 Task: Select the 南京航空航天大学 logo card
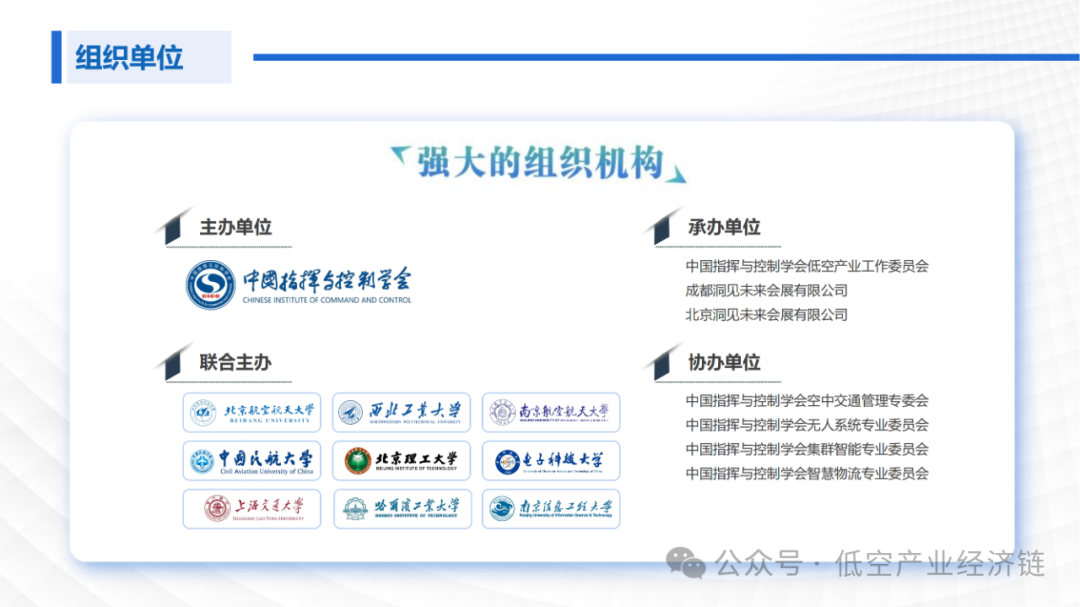click(x=551, y=412)
